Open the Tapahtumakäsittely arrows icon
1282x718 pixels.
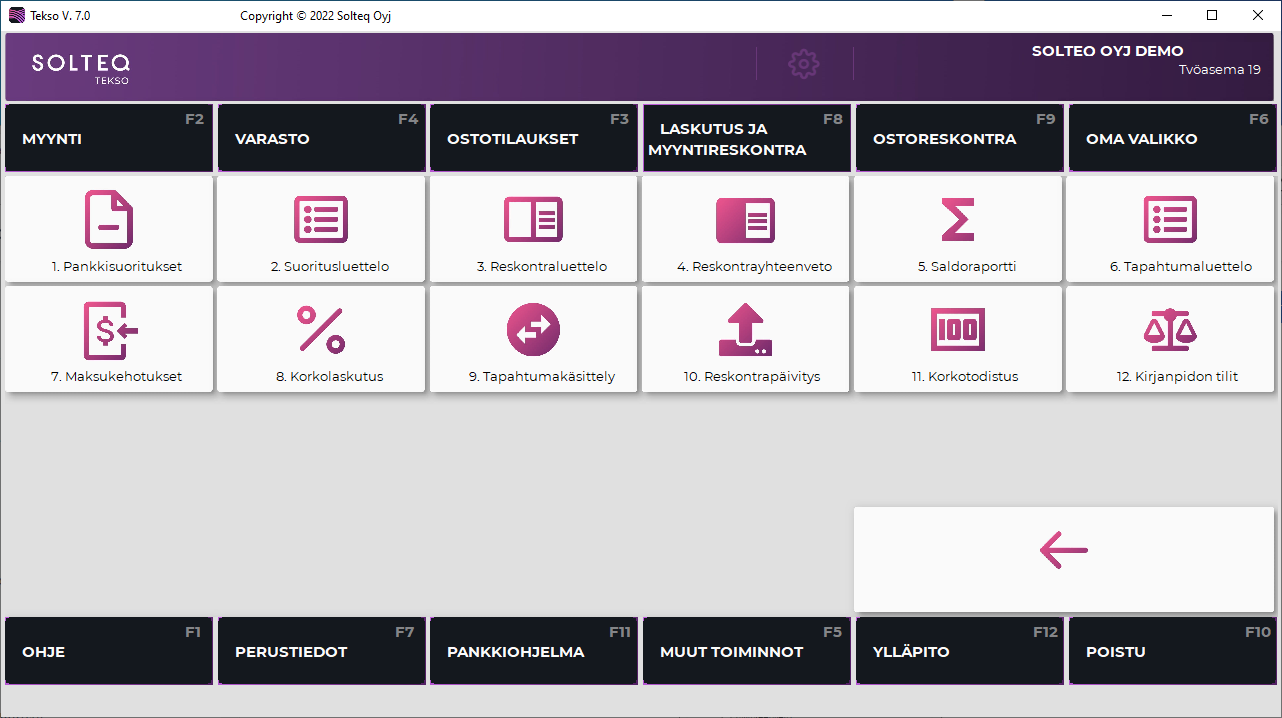(533, 330)
